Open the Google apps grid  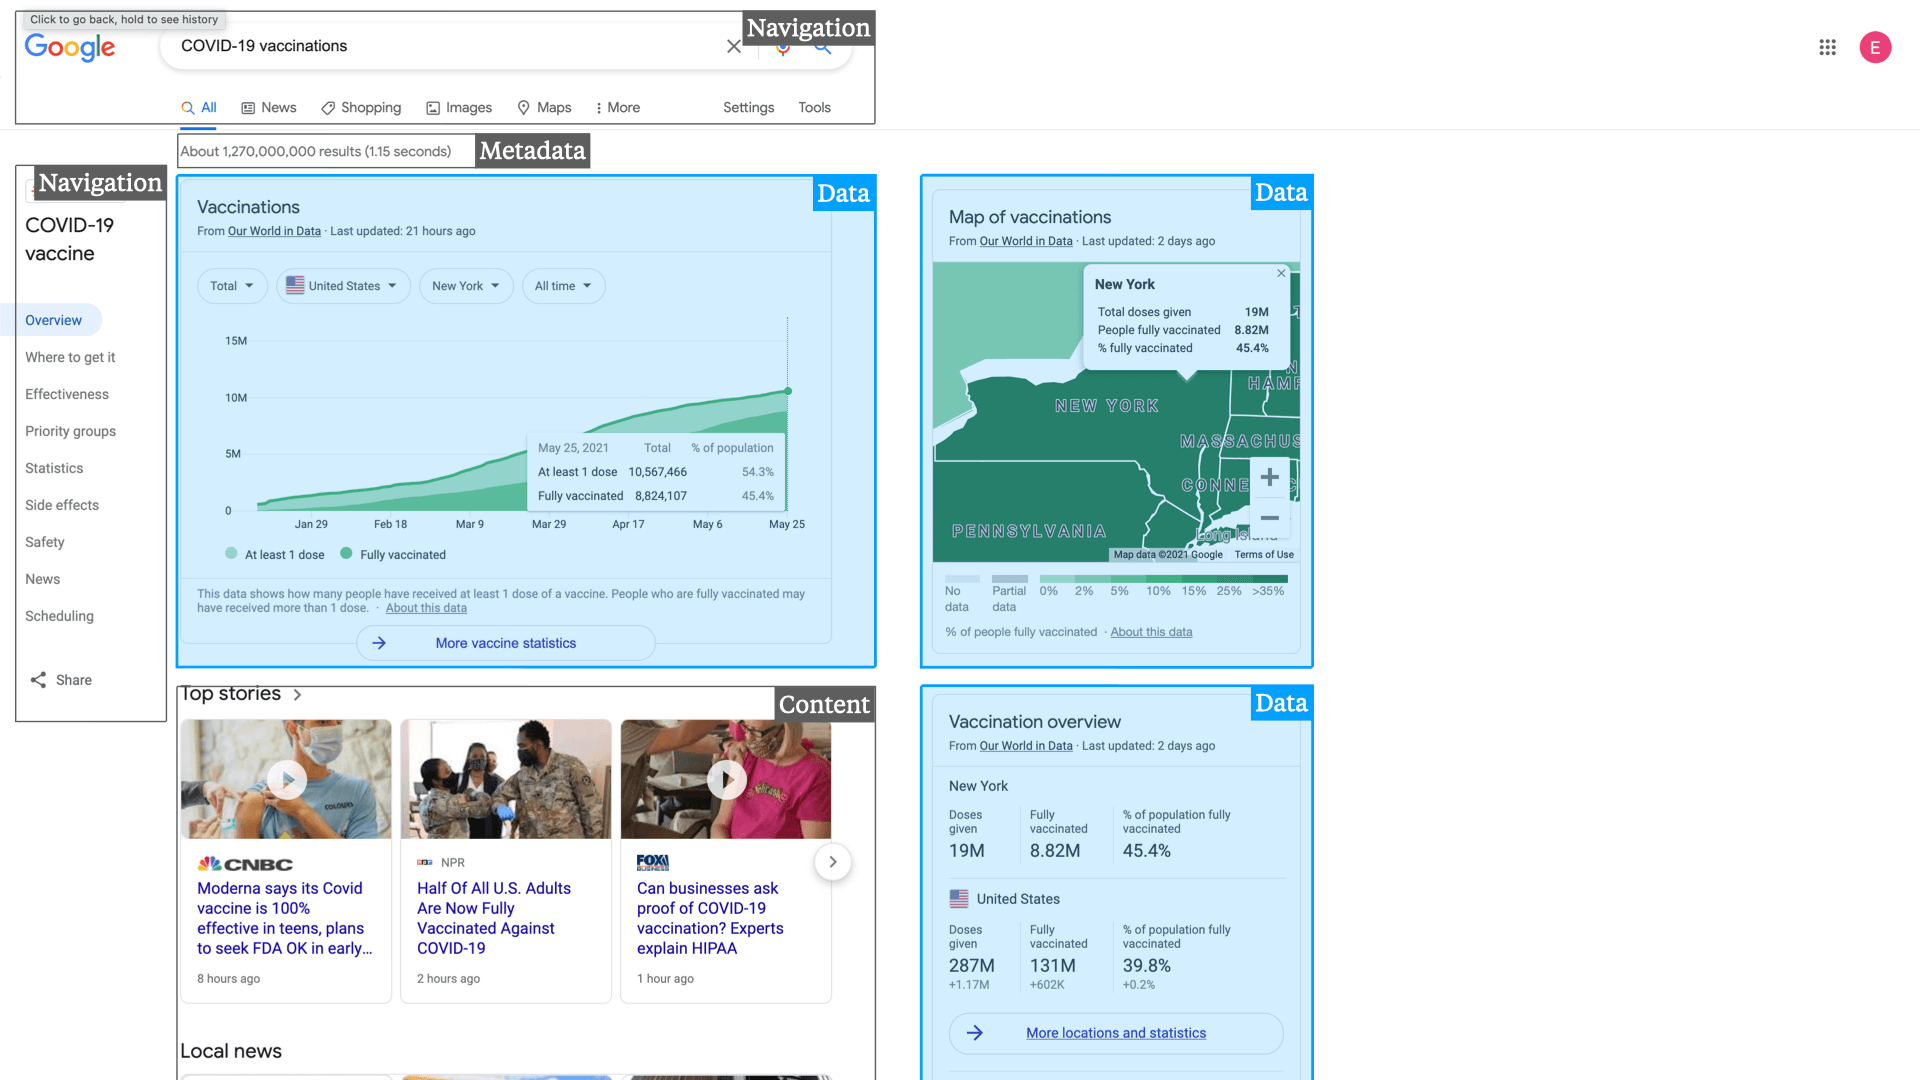[x=1827, y=47]
